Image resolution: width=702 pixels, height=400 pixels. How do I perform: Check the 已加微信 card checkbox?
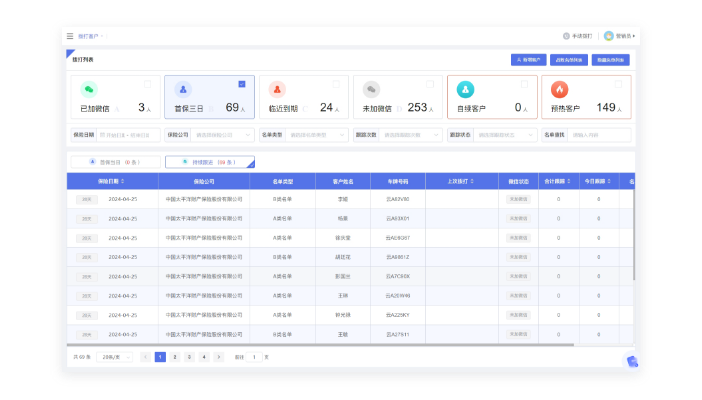point(148,84)
